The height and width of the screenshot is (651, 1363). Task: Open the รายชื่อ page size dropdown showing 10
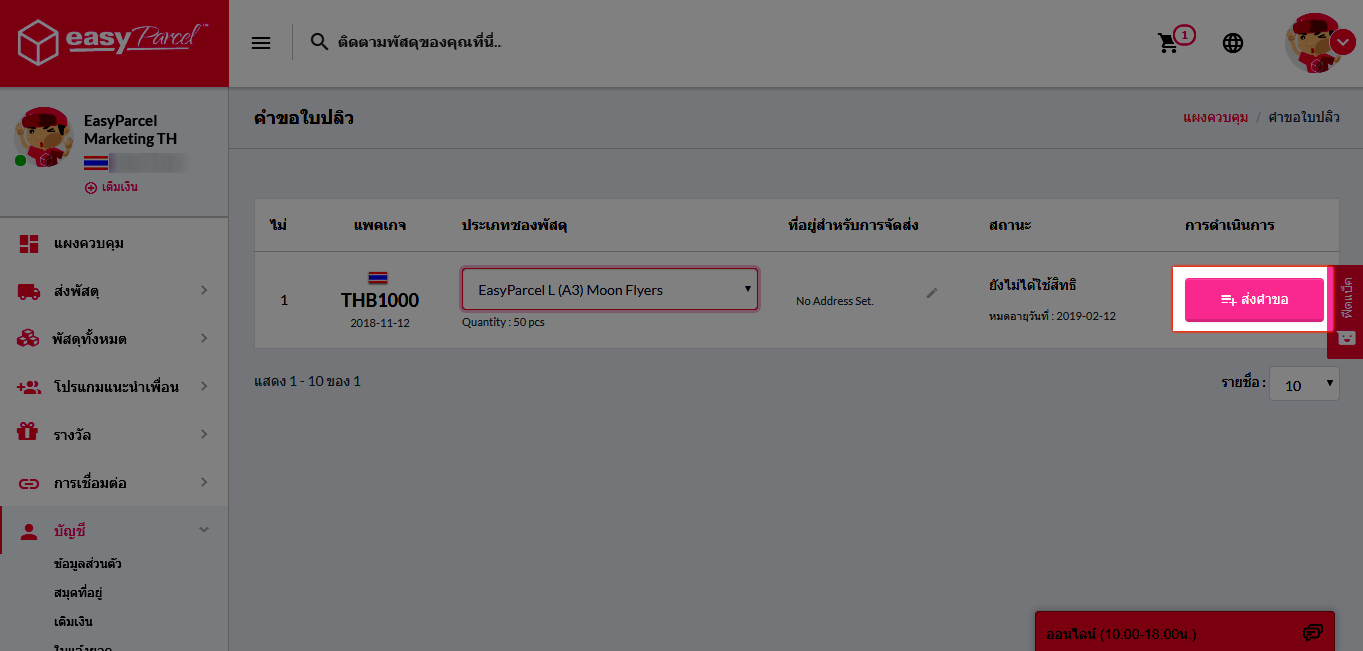1304,384
